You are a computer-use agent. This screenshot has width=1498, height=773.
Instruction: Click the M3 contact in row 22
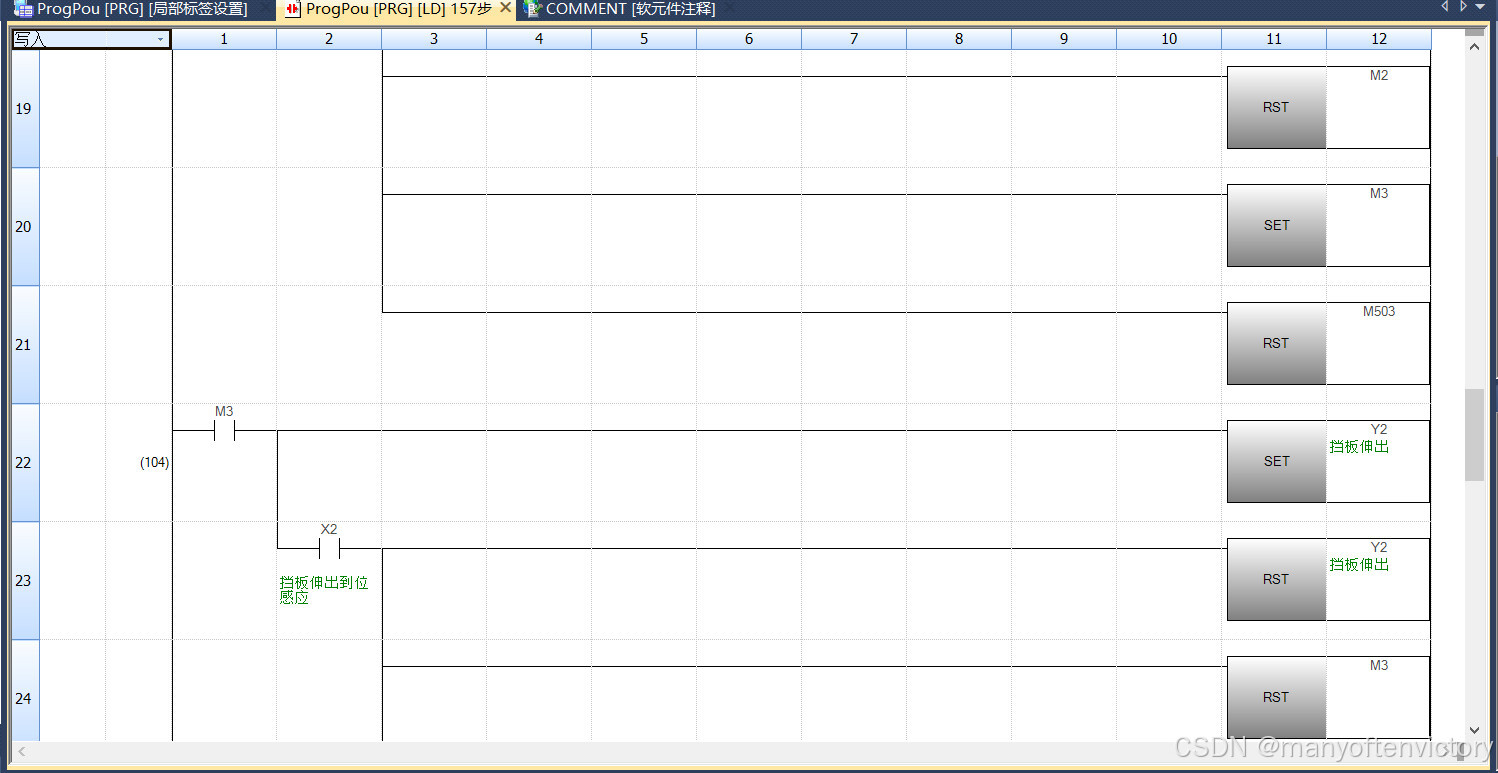tap(224, 431)
